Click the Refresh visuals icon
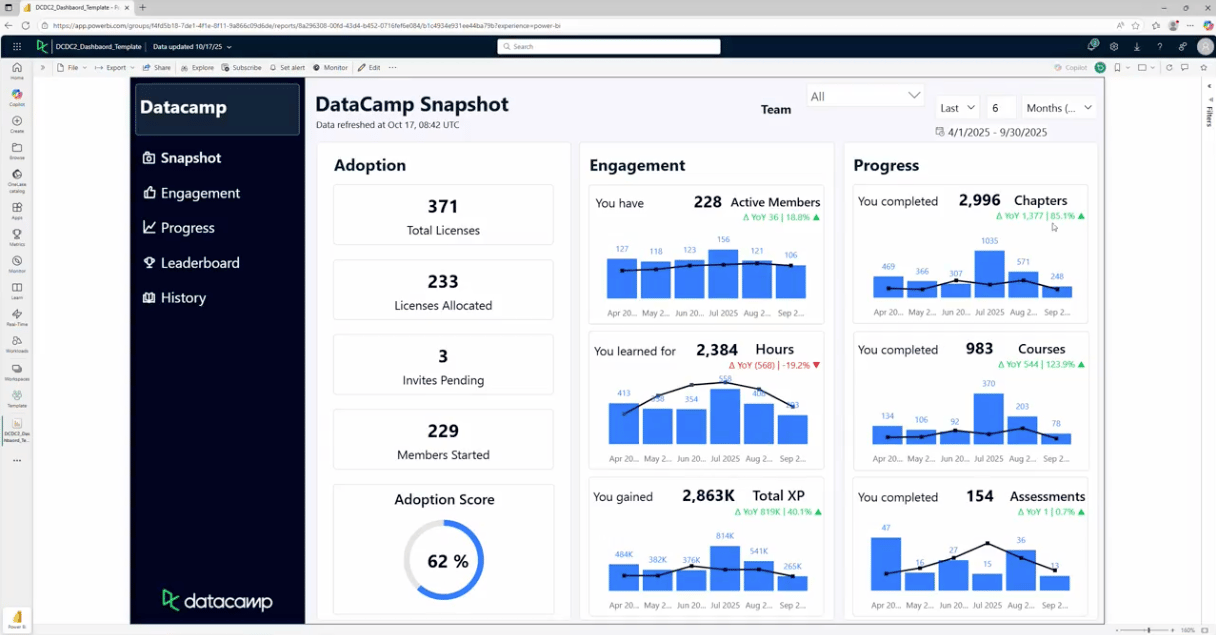1216x635 pixels. pyautogui.click(x=1169, y=68)
